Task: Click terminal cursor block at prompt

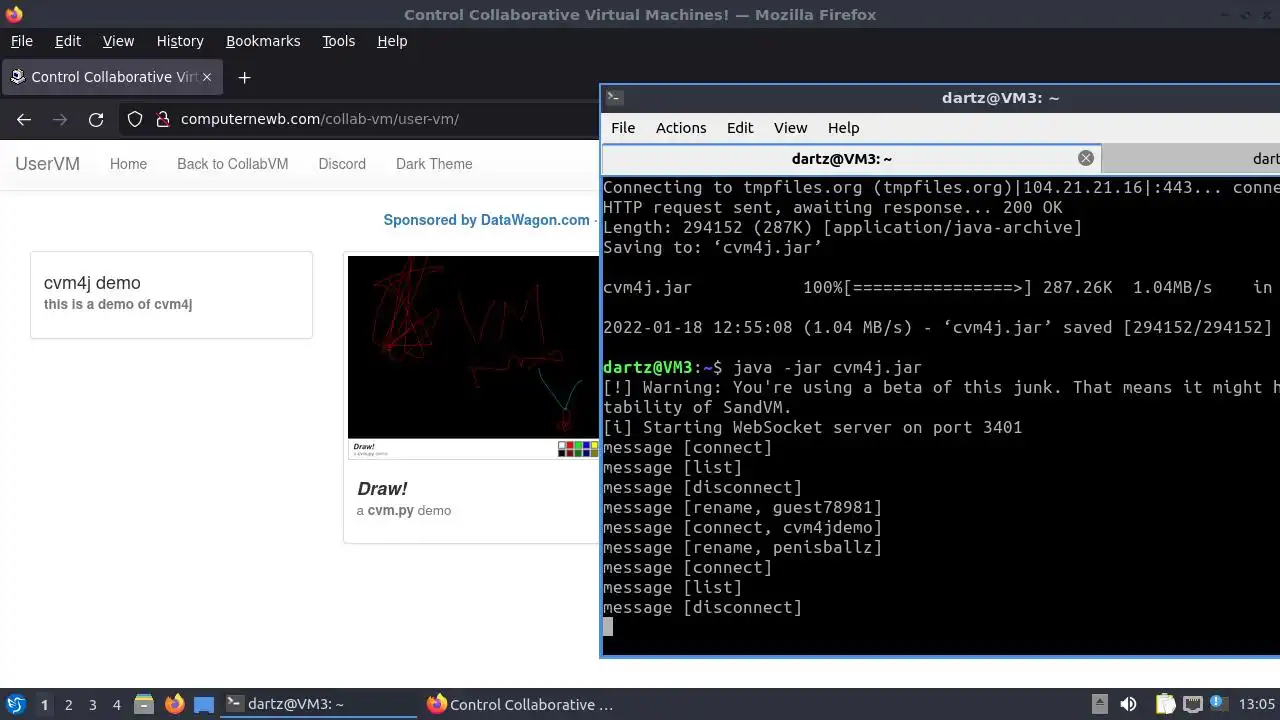Action: tap(608, 627)
